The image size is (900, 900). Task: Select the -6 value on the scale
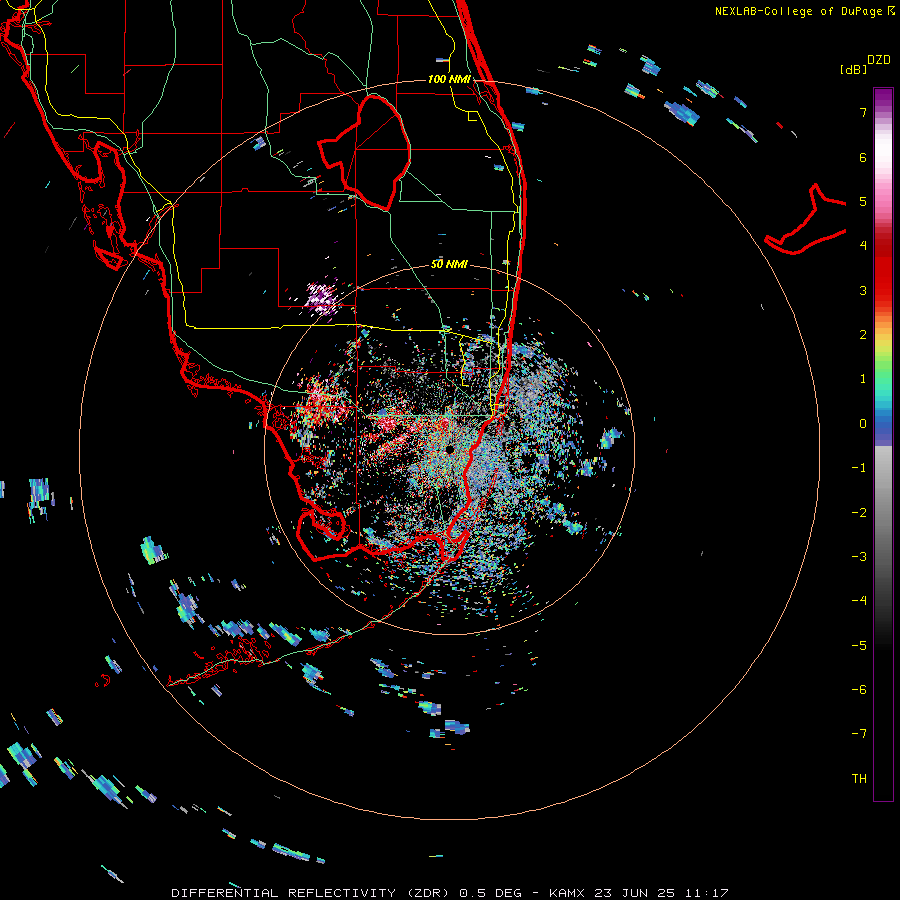click(x=859, y=690)
